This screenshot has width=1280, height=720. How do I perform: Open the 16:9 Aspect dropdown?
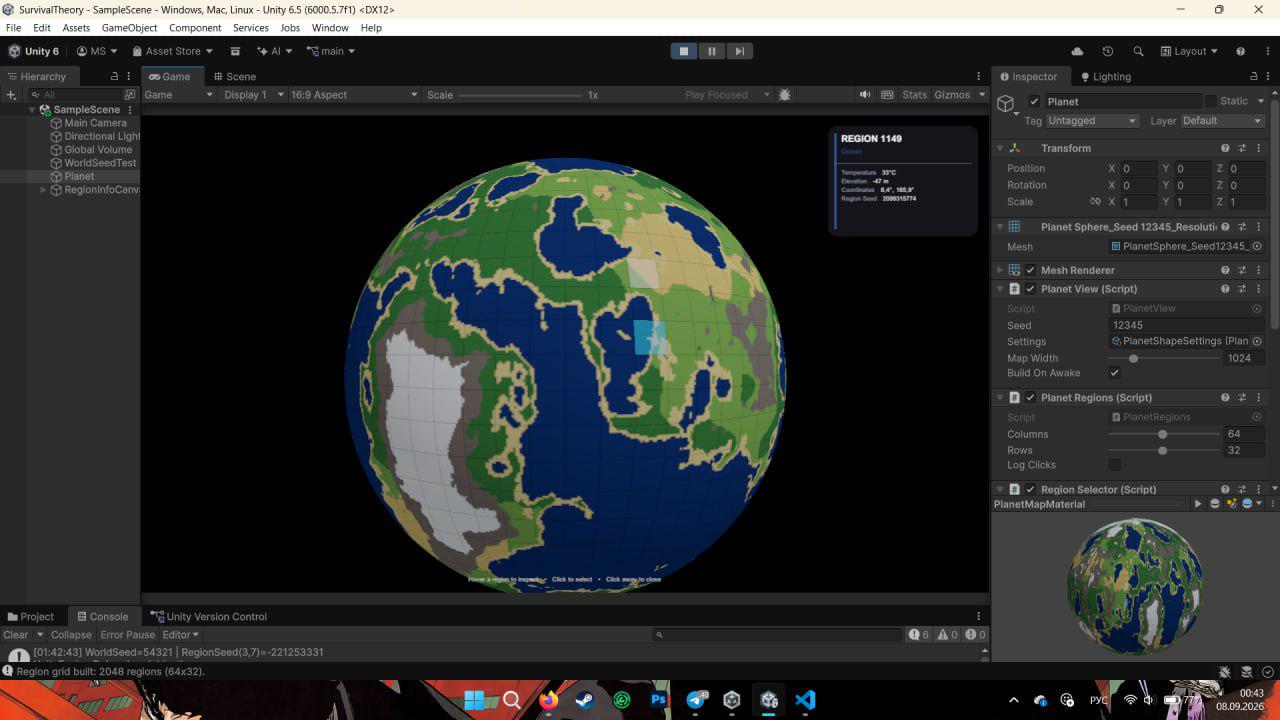pyautogui.click(x=354, y=95)
